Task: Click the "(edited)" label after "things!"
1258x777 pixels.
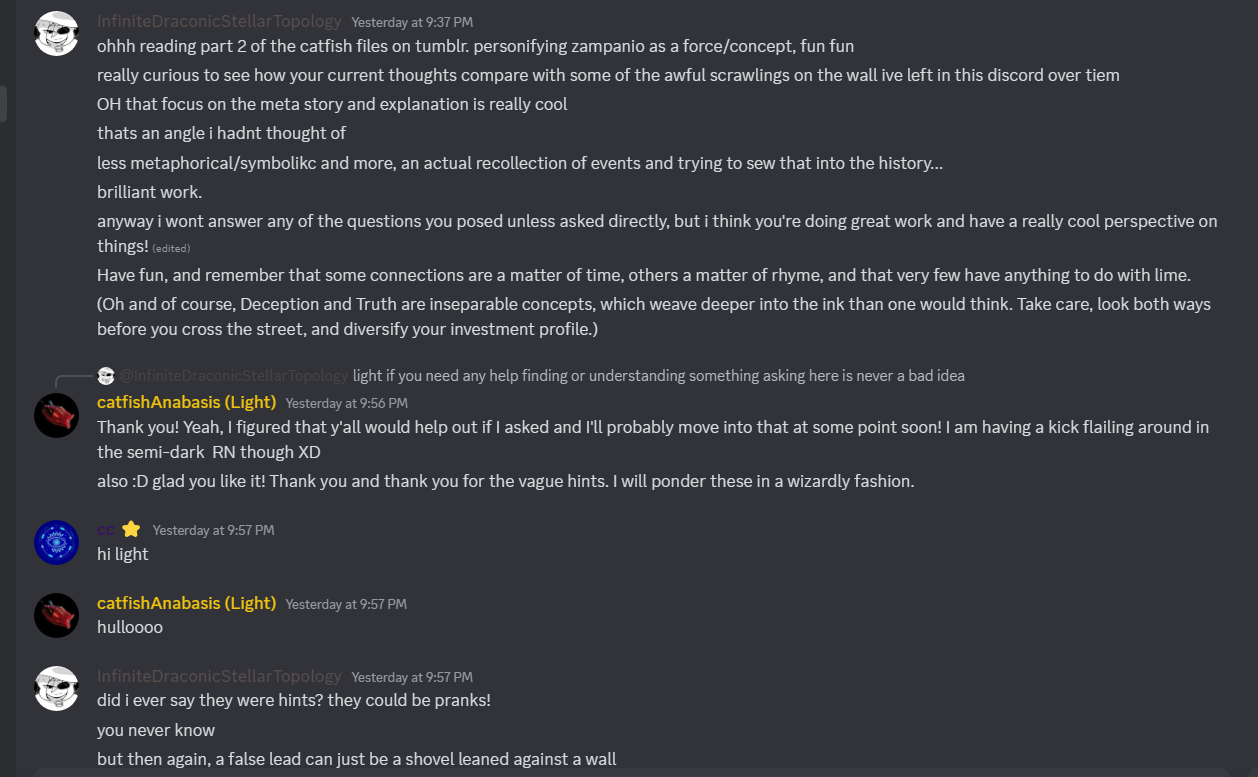Action: point(171,248)
